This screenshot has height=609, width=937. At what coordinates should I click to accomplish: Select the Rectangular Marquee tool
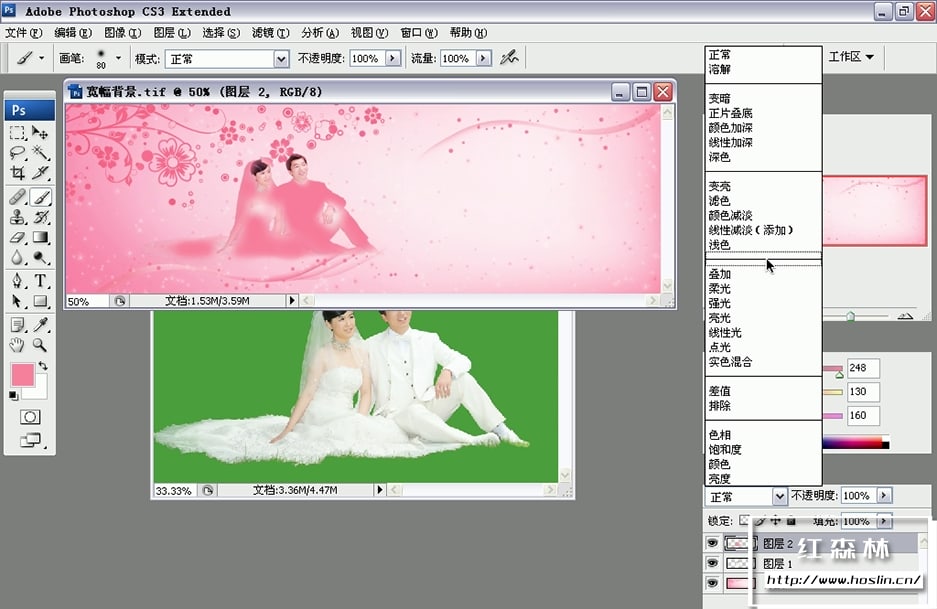pos(17,133)
